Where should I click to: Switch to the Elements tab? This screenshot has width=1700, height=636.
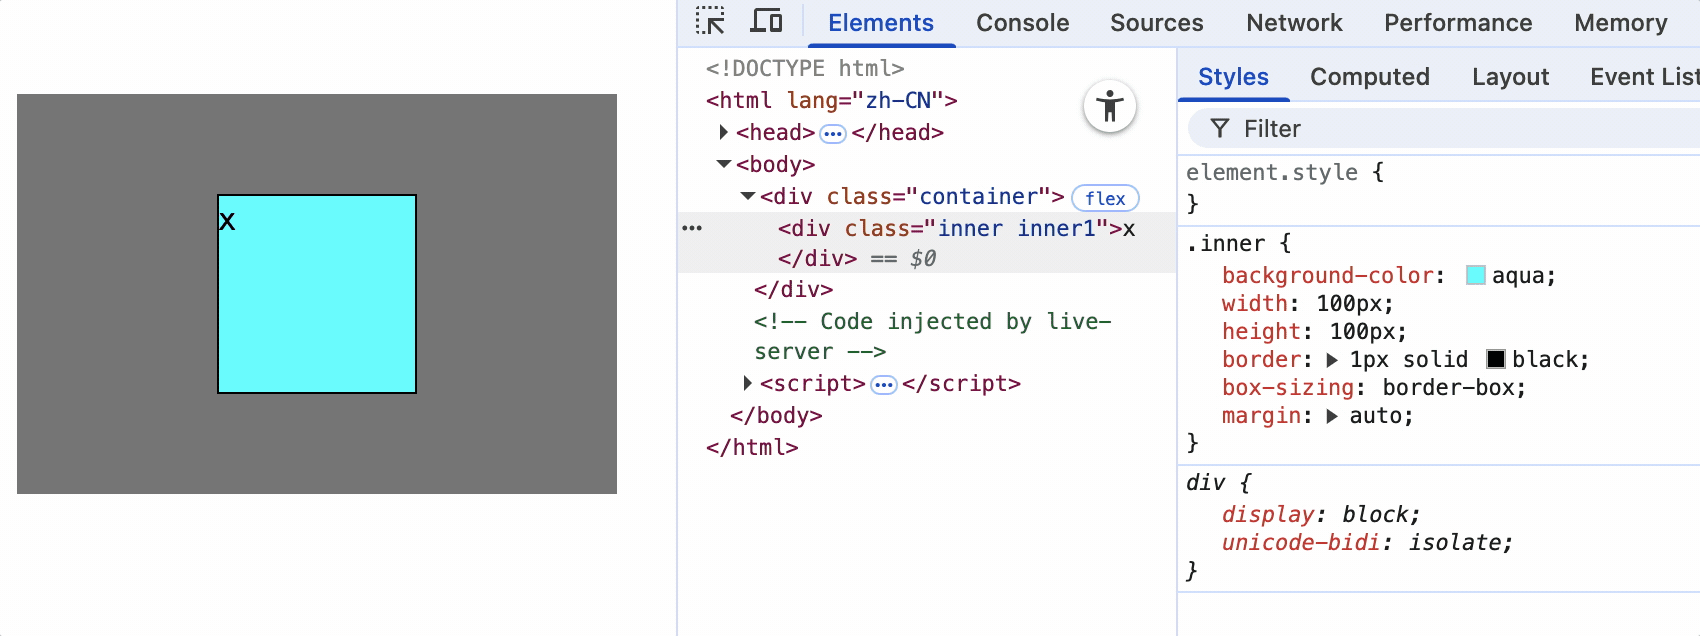(x=881, y=23)
